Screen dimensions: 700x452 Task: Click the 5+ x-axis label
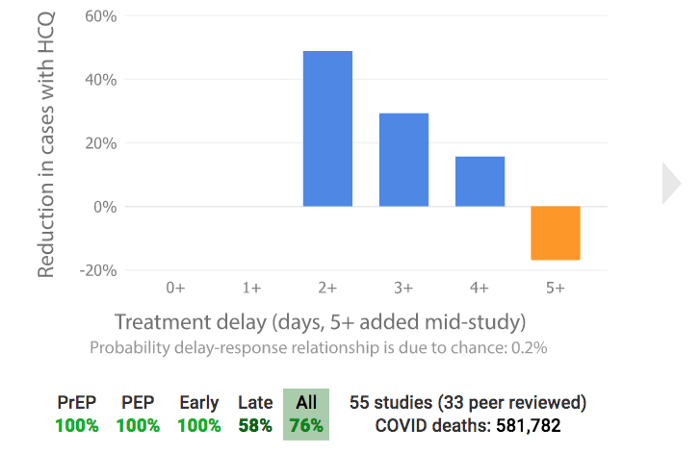pyautogui.click(x=556, y=288)
